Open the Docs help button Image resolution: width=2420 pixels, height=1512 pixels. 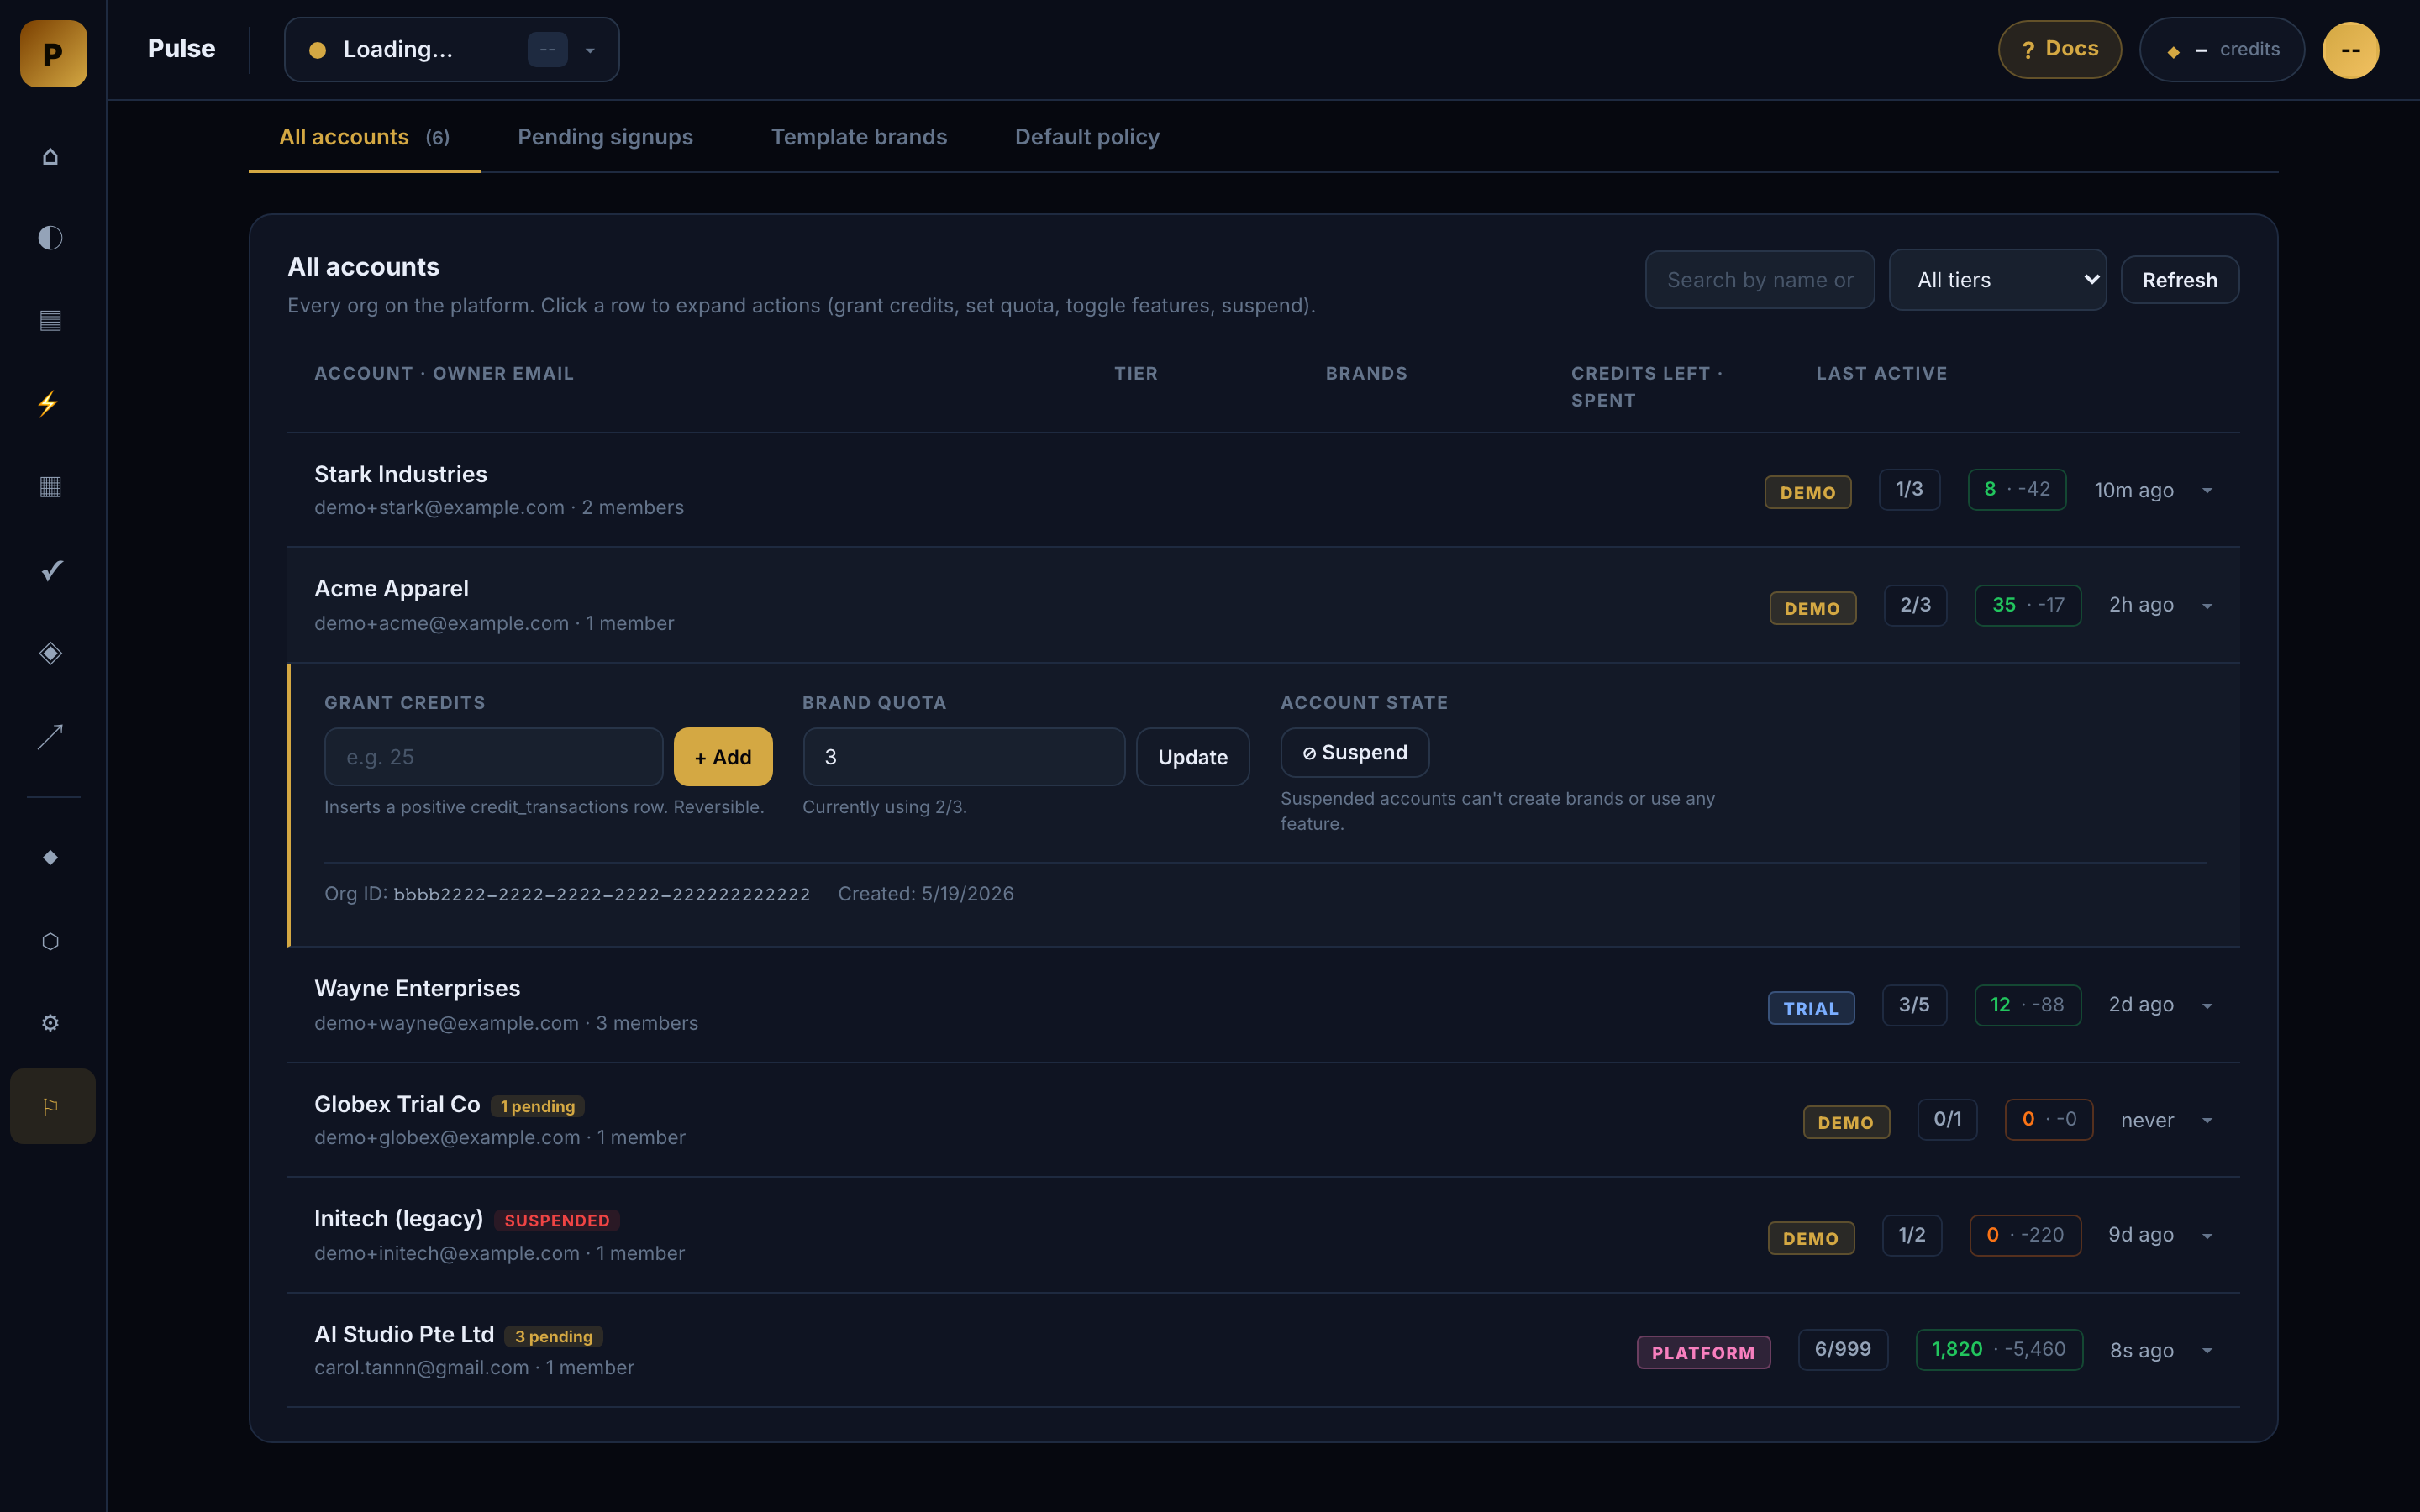tap(2059, 49)
